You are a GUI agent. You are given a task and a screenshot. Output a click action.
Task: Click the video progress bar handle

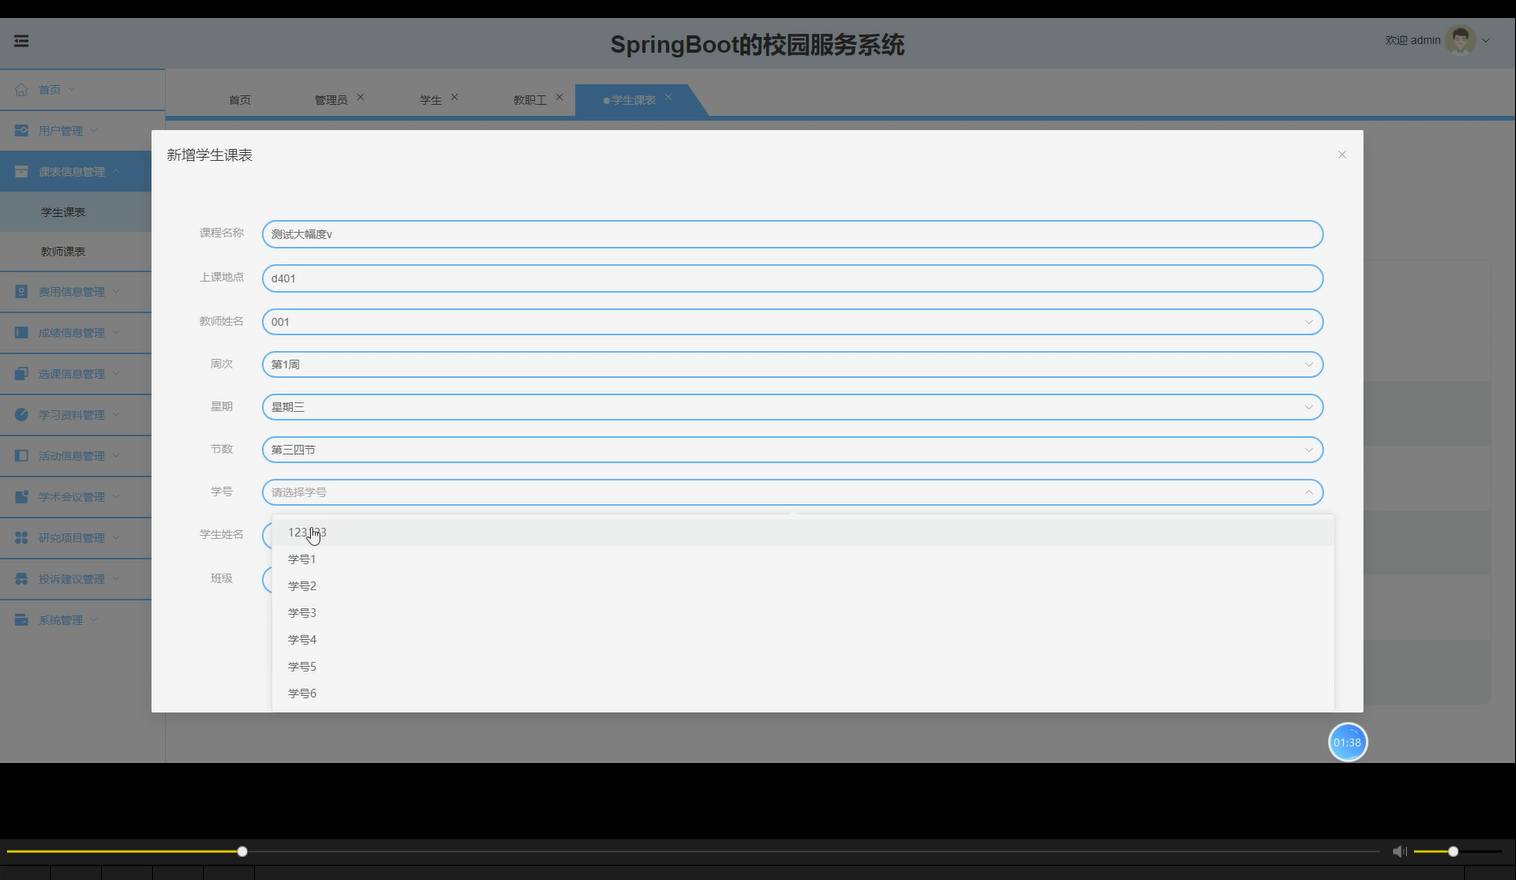click(x=242, y=851)
